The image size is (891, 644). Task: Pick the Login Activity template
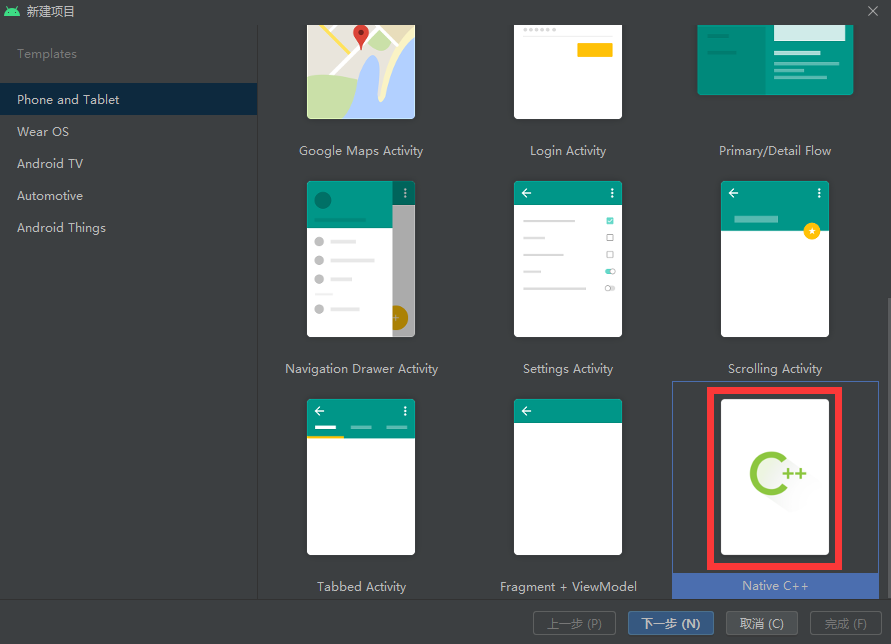(568, 72)
